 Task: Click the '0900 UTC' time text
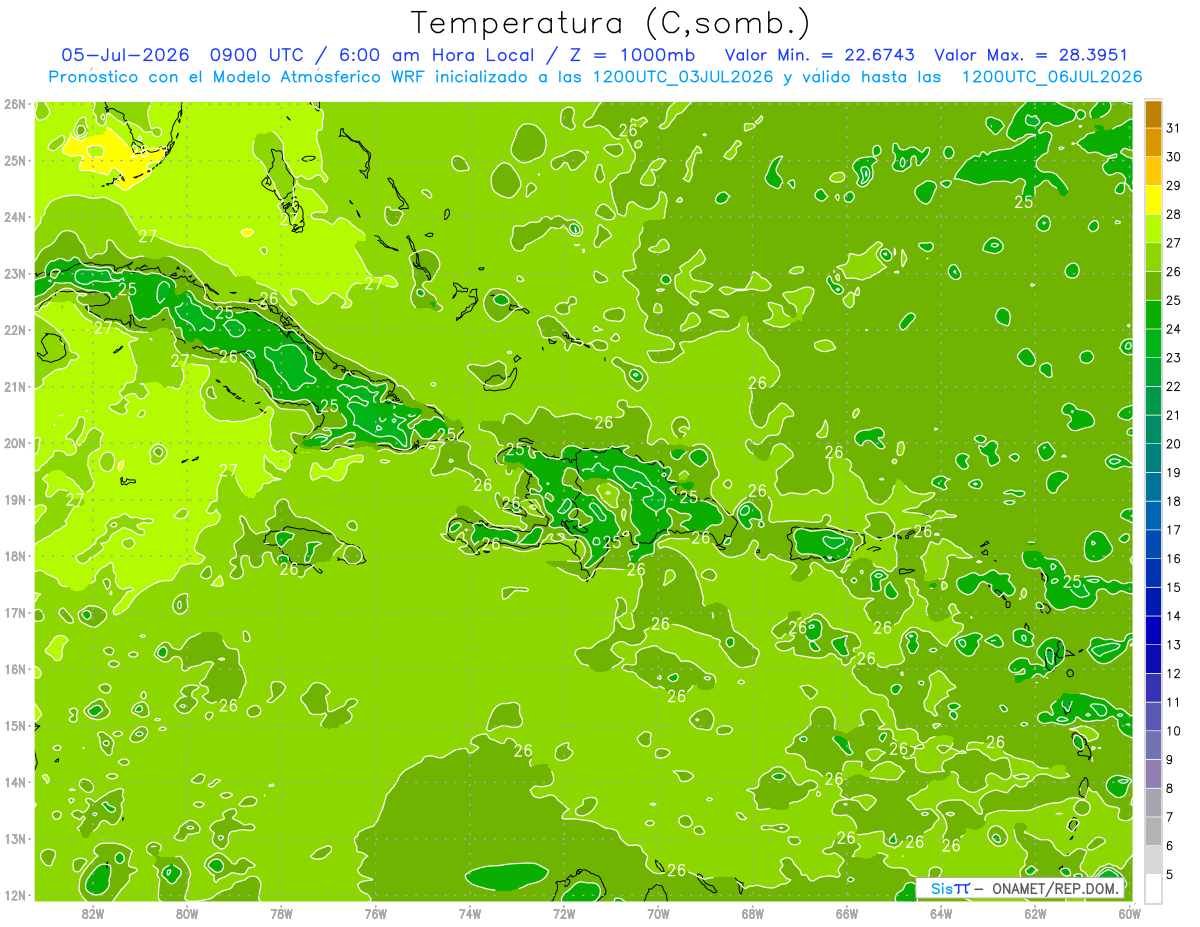(257, 55)
